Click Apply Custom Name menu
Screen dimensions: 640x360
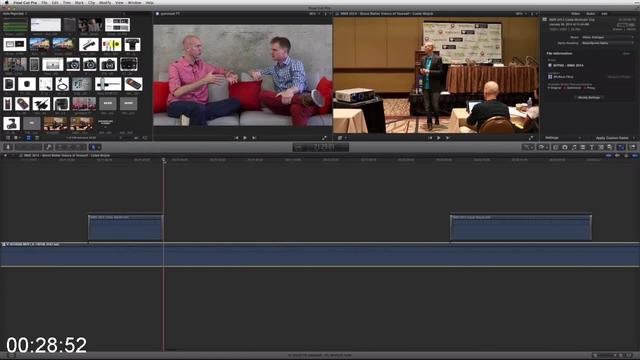[614, 138]
